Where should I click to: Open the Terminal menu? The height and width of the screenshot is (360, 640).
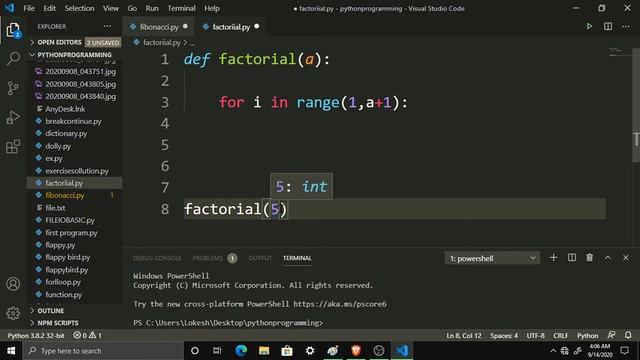(181, 8)
